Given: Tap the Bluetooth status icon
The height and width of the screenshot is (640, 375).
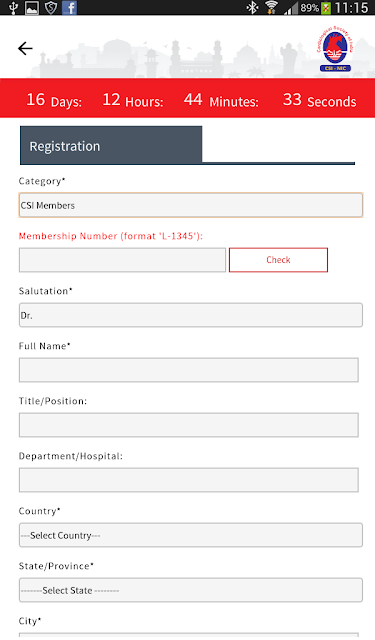Looking at the screenshot, I should point(253,7).
